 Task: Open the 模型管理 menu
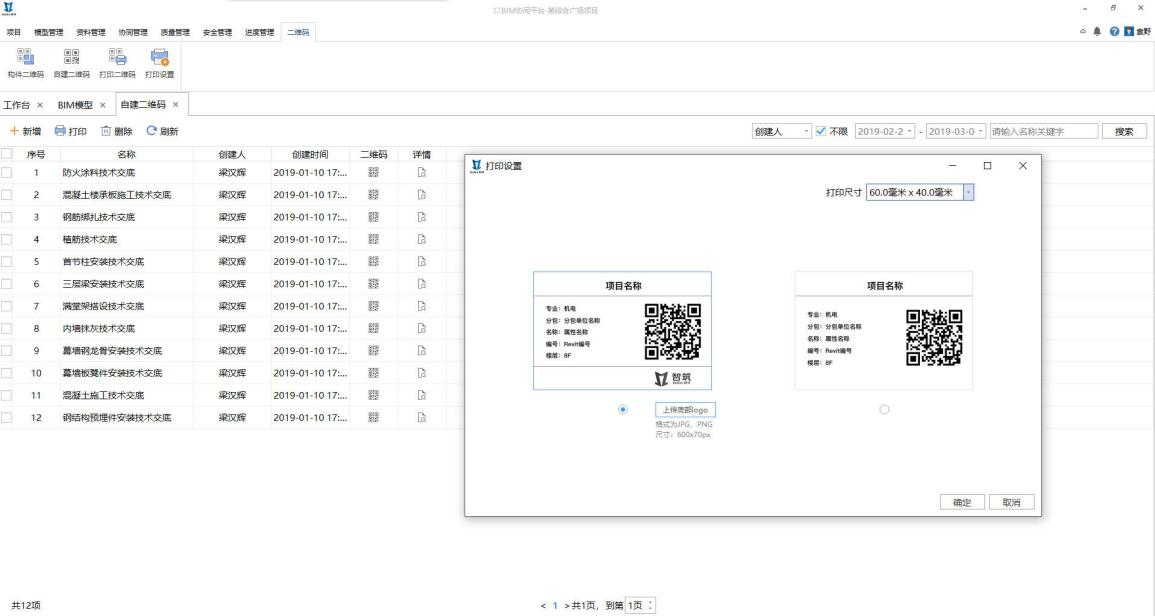click(49, 32)
